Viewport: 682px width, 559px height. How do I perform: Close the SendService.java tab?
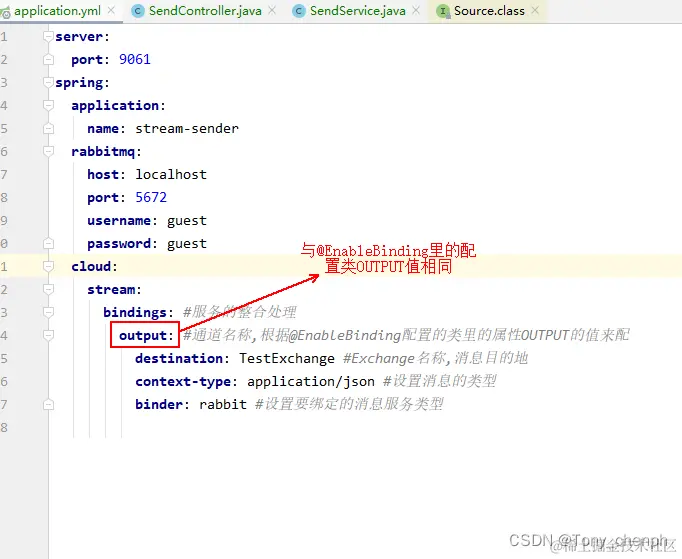click(416, 10)
